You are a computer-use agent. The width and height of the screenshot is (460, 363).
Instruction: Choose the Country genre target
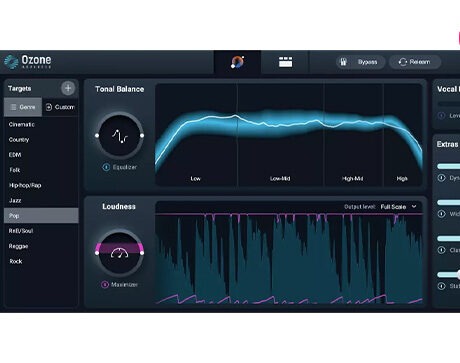click(x=41, y=140)
